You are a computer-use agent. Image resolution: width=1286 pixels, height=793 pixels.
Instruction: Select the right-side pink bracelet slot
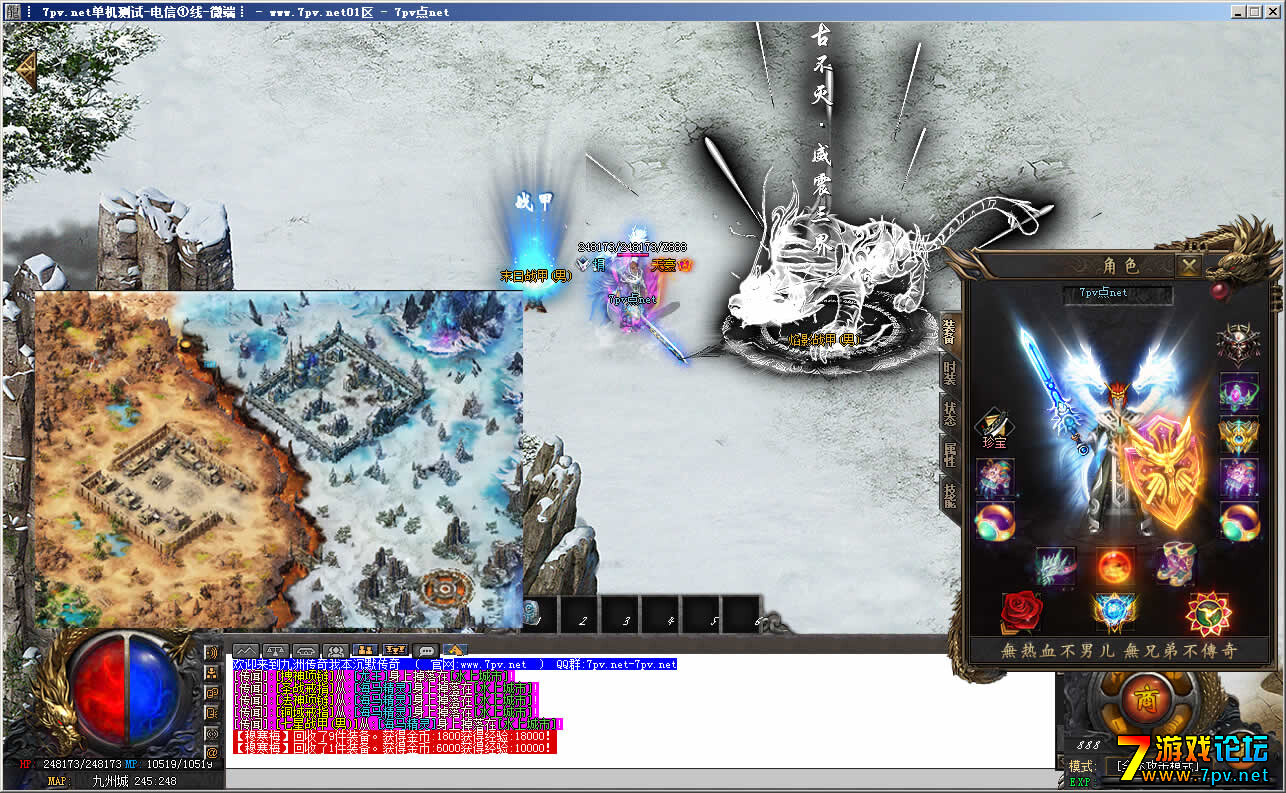coord(1238,479)
